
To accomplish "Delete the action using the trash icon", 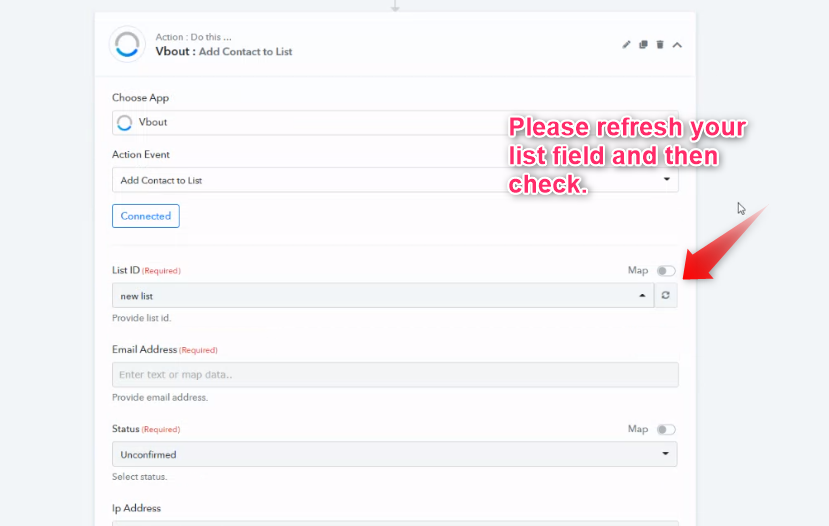I will tap(660, 45).
